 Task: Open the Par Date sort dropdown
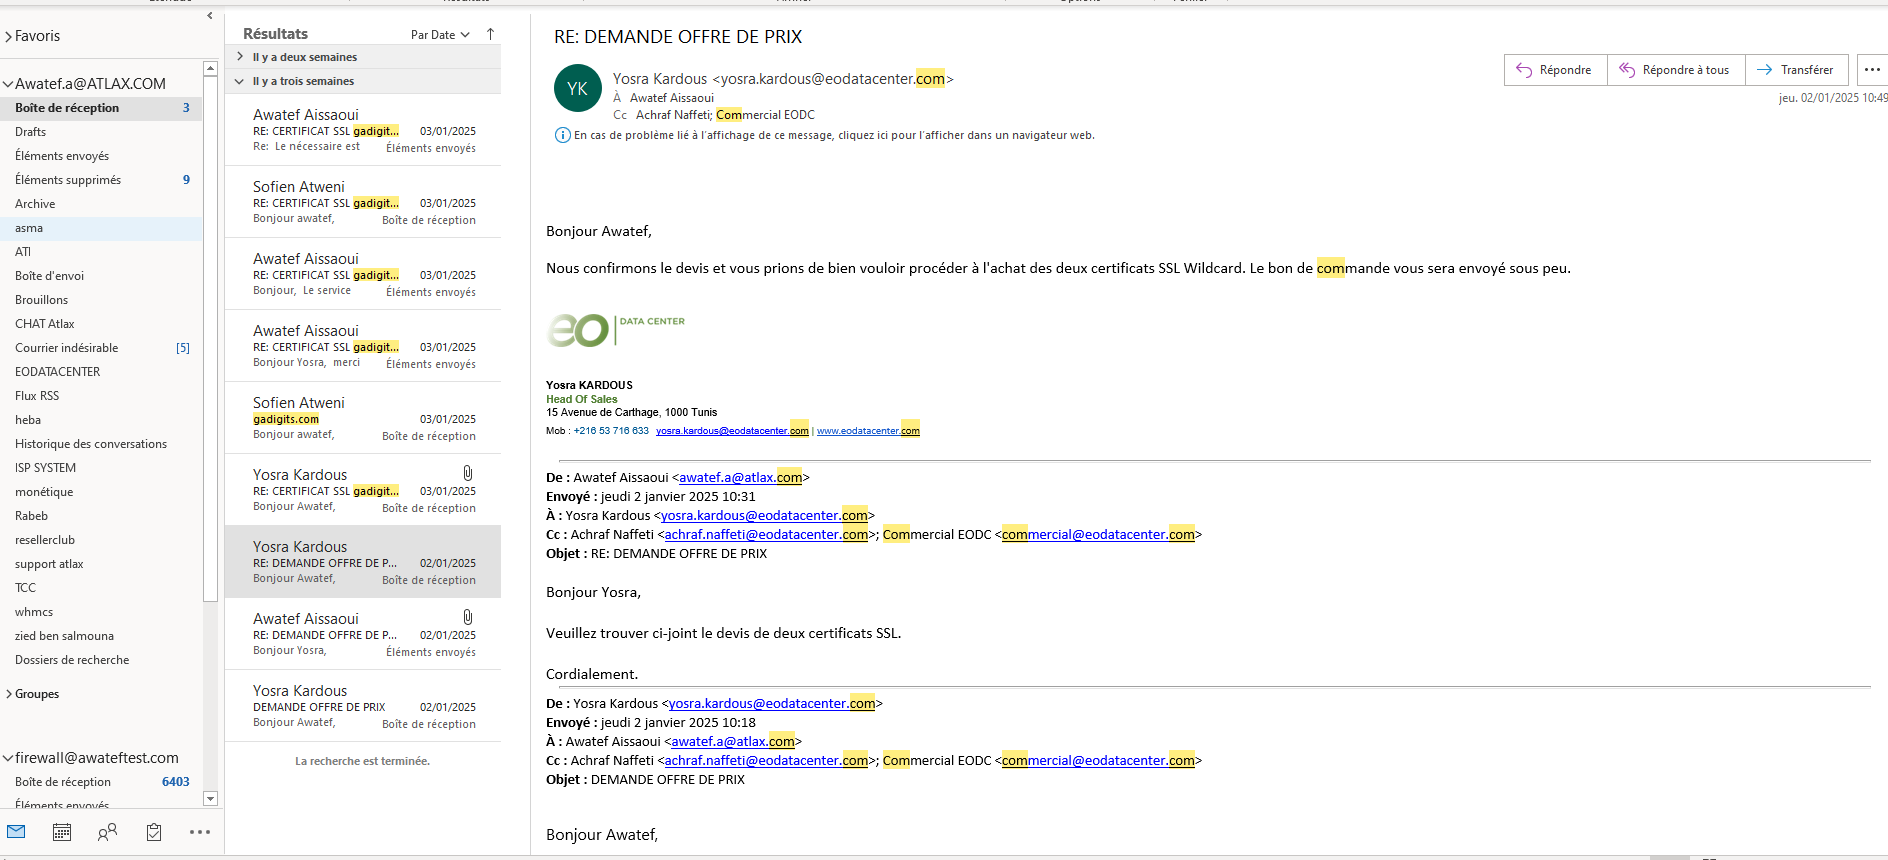[440, 35]
